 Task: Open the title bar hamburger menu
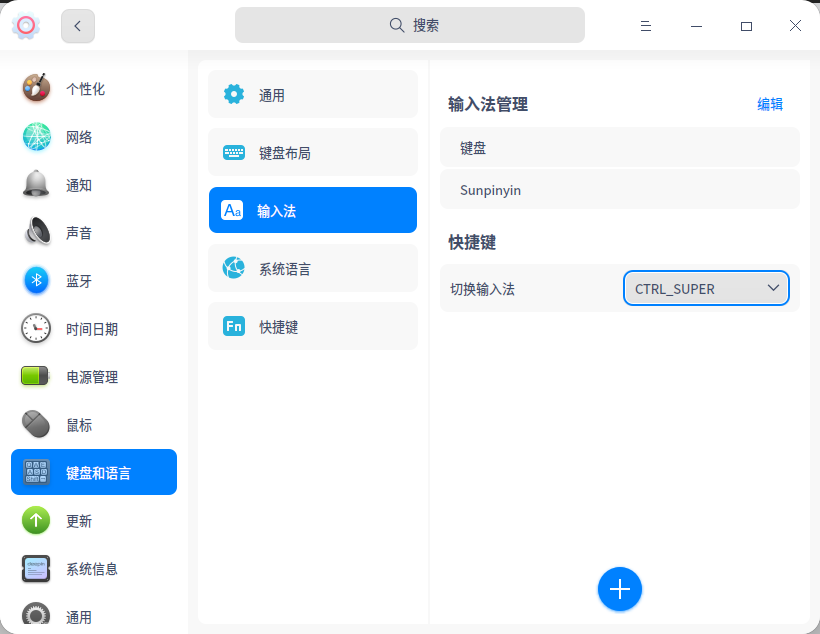(x=646, y=26)
